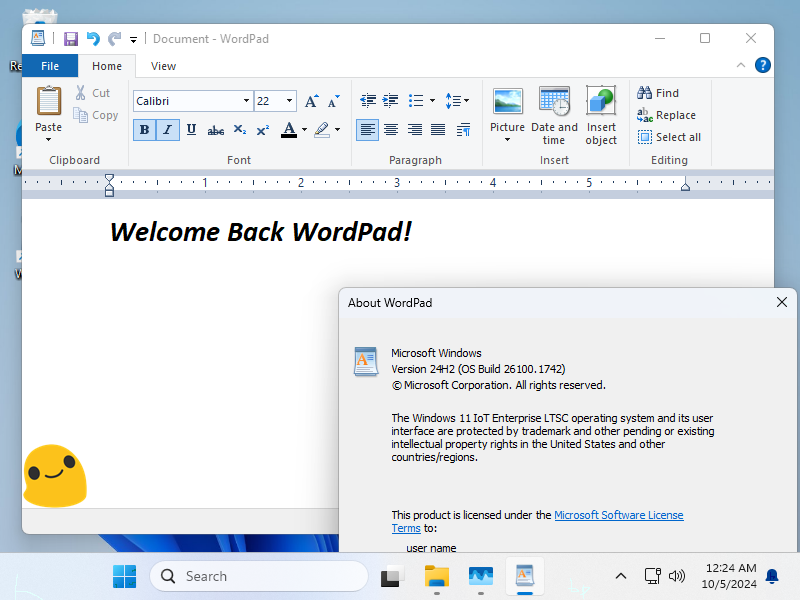
Task: Toggle Underline formatting
Action: [191, 130]
